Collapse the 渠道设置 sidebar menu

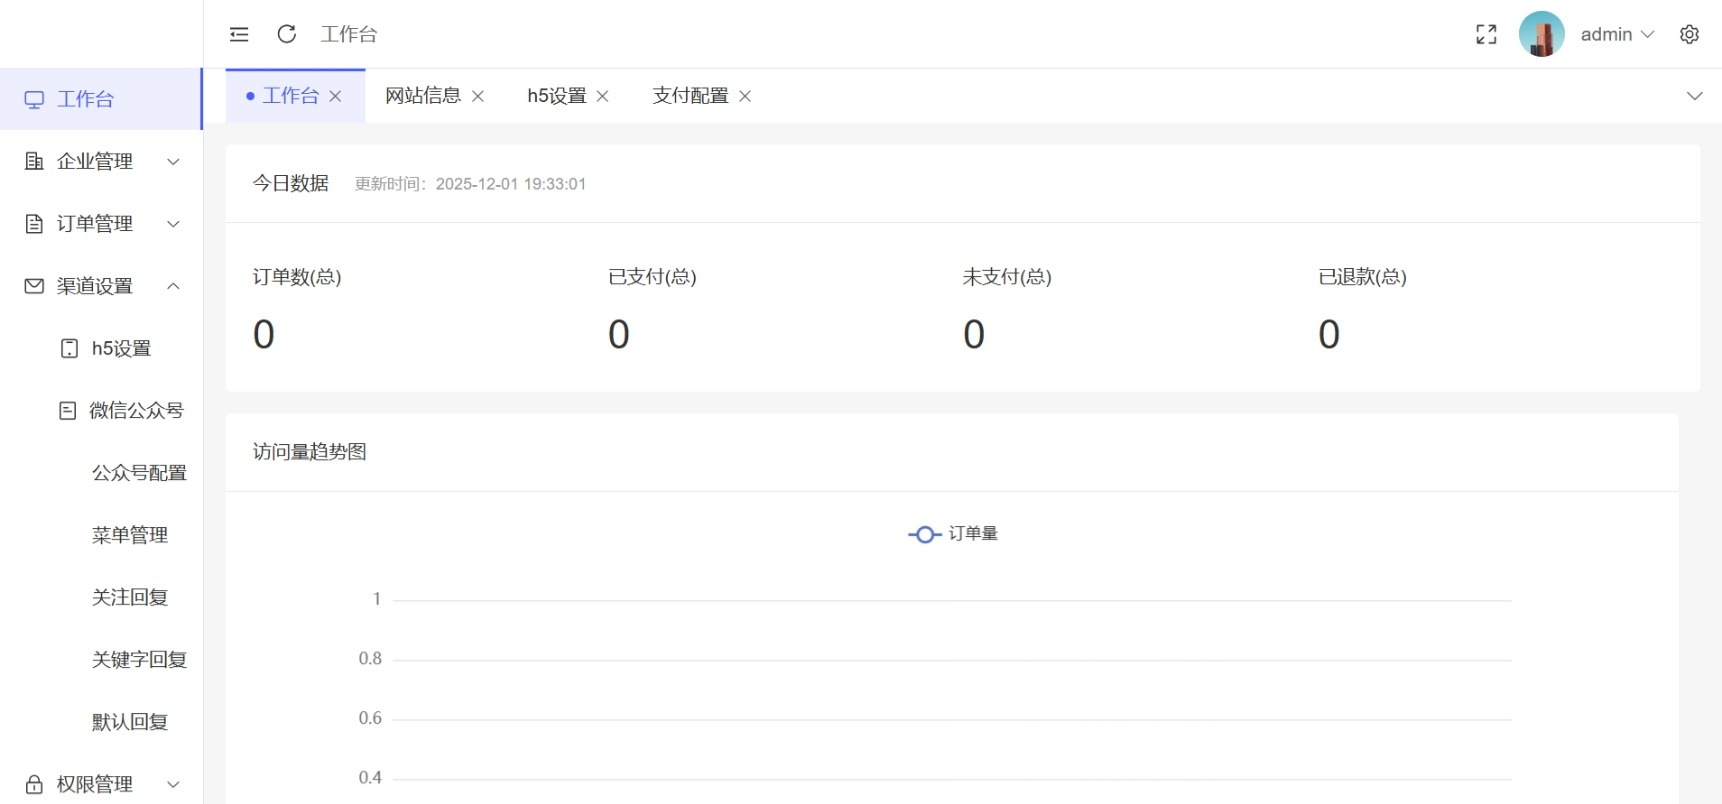tap(100, 286)
